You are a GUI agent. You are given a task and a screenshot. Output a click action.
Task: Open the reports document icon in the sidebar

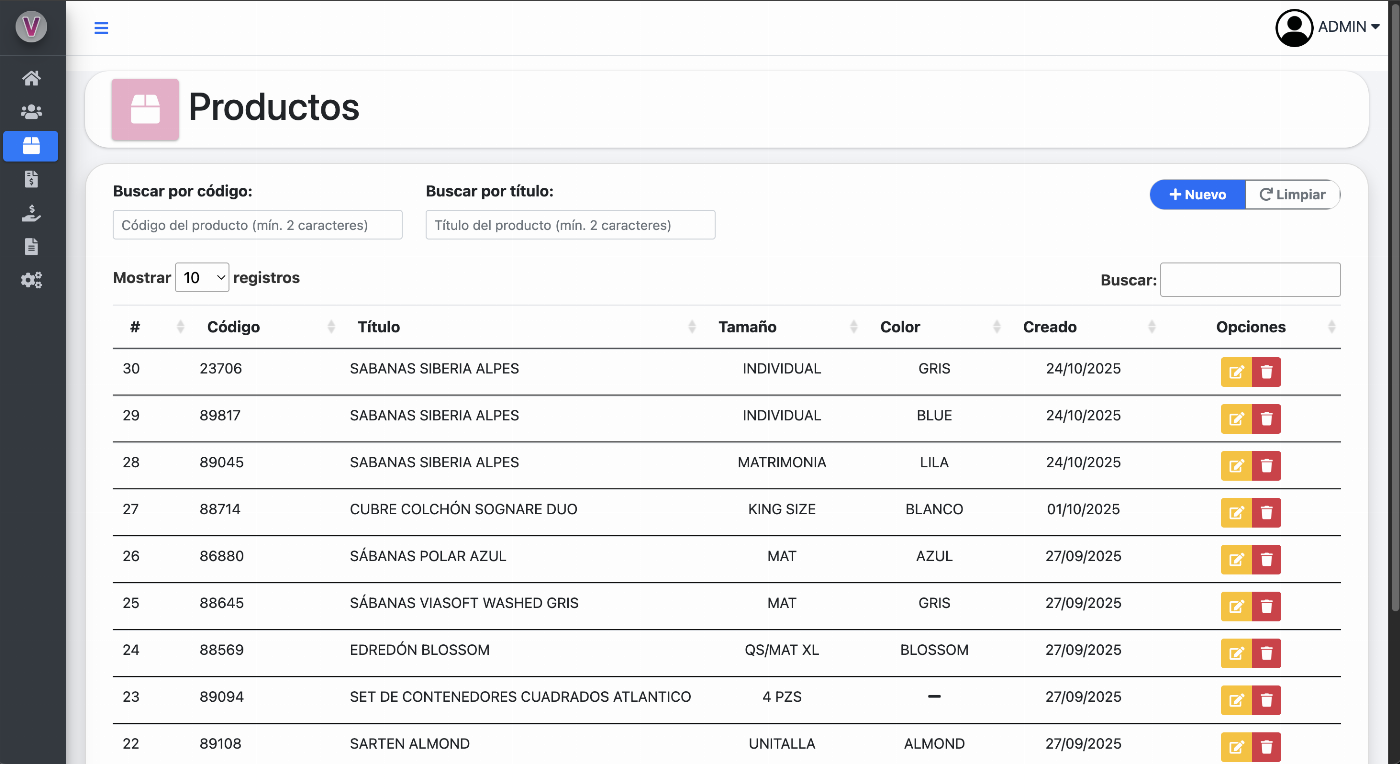click(x=31, y=246)
